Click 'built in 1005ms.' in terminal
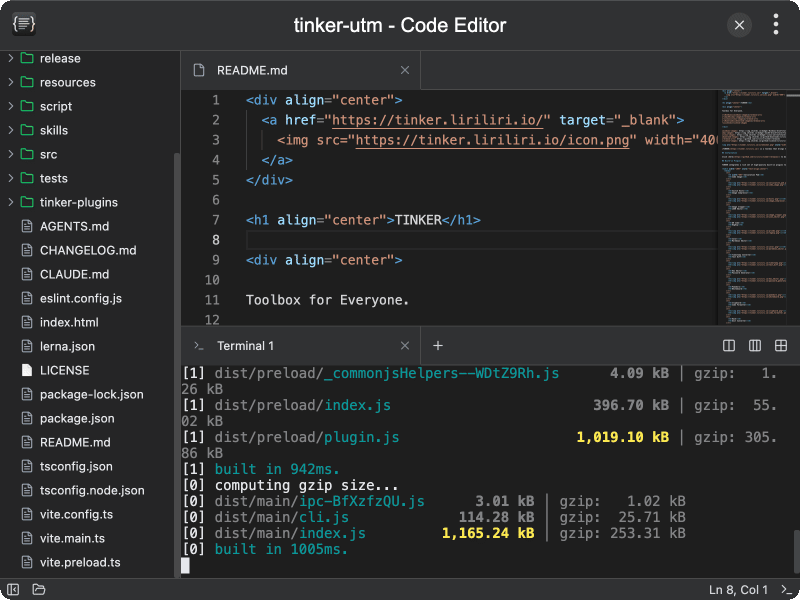 [x=281, y=549]
